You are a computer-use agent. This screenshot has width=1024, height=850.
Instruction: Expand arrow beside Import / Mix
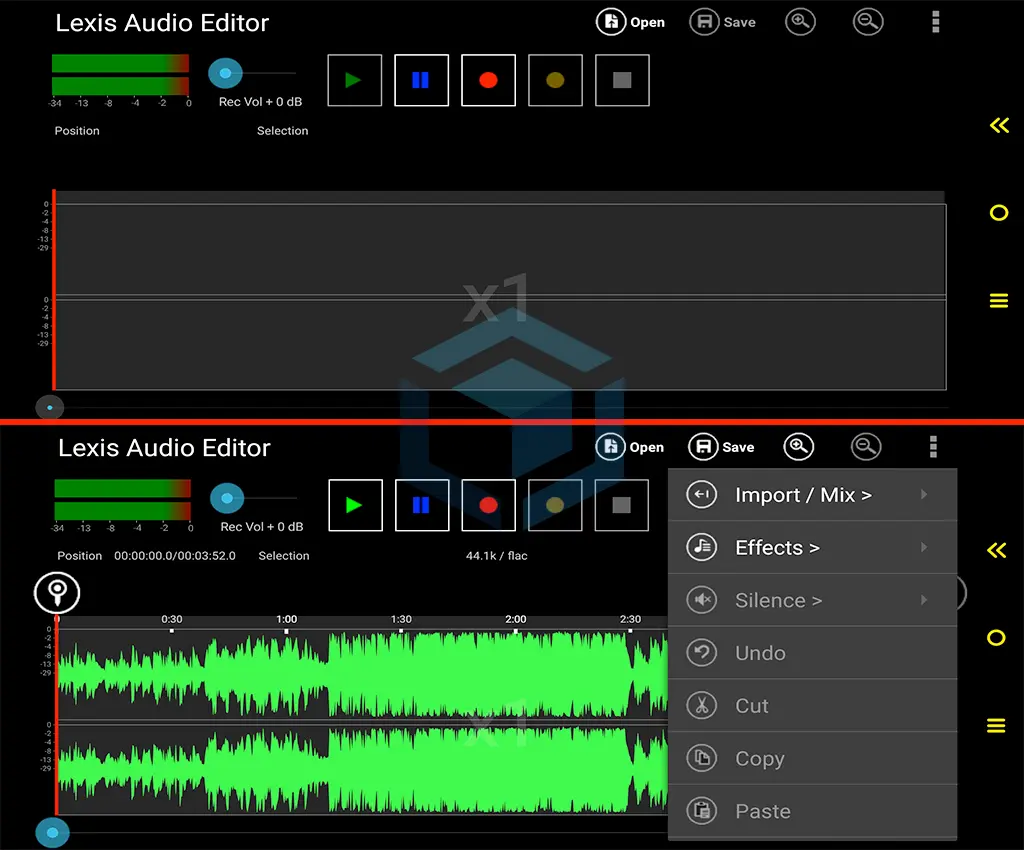tap(924, 494)
